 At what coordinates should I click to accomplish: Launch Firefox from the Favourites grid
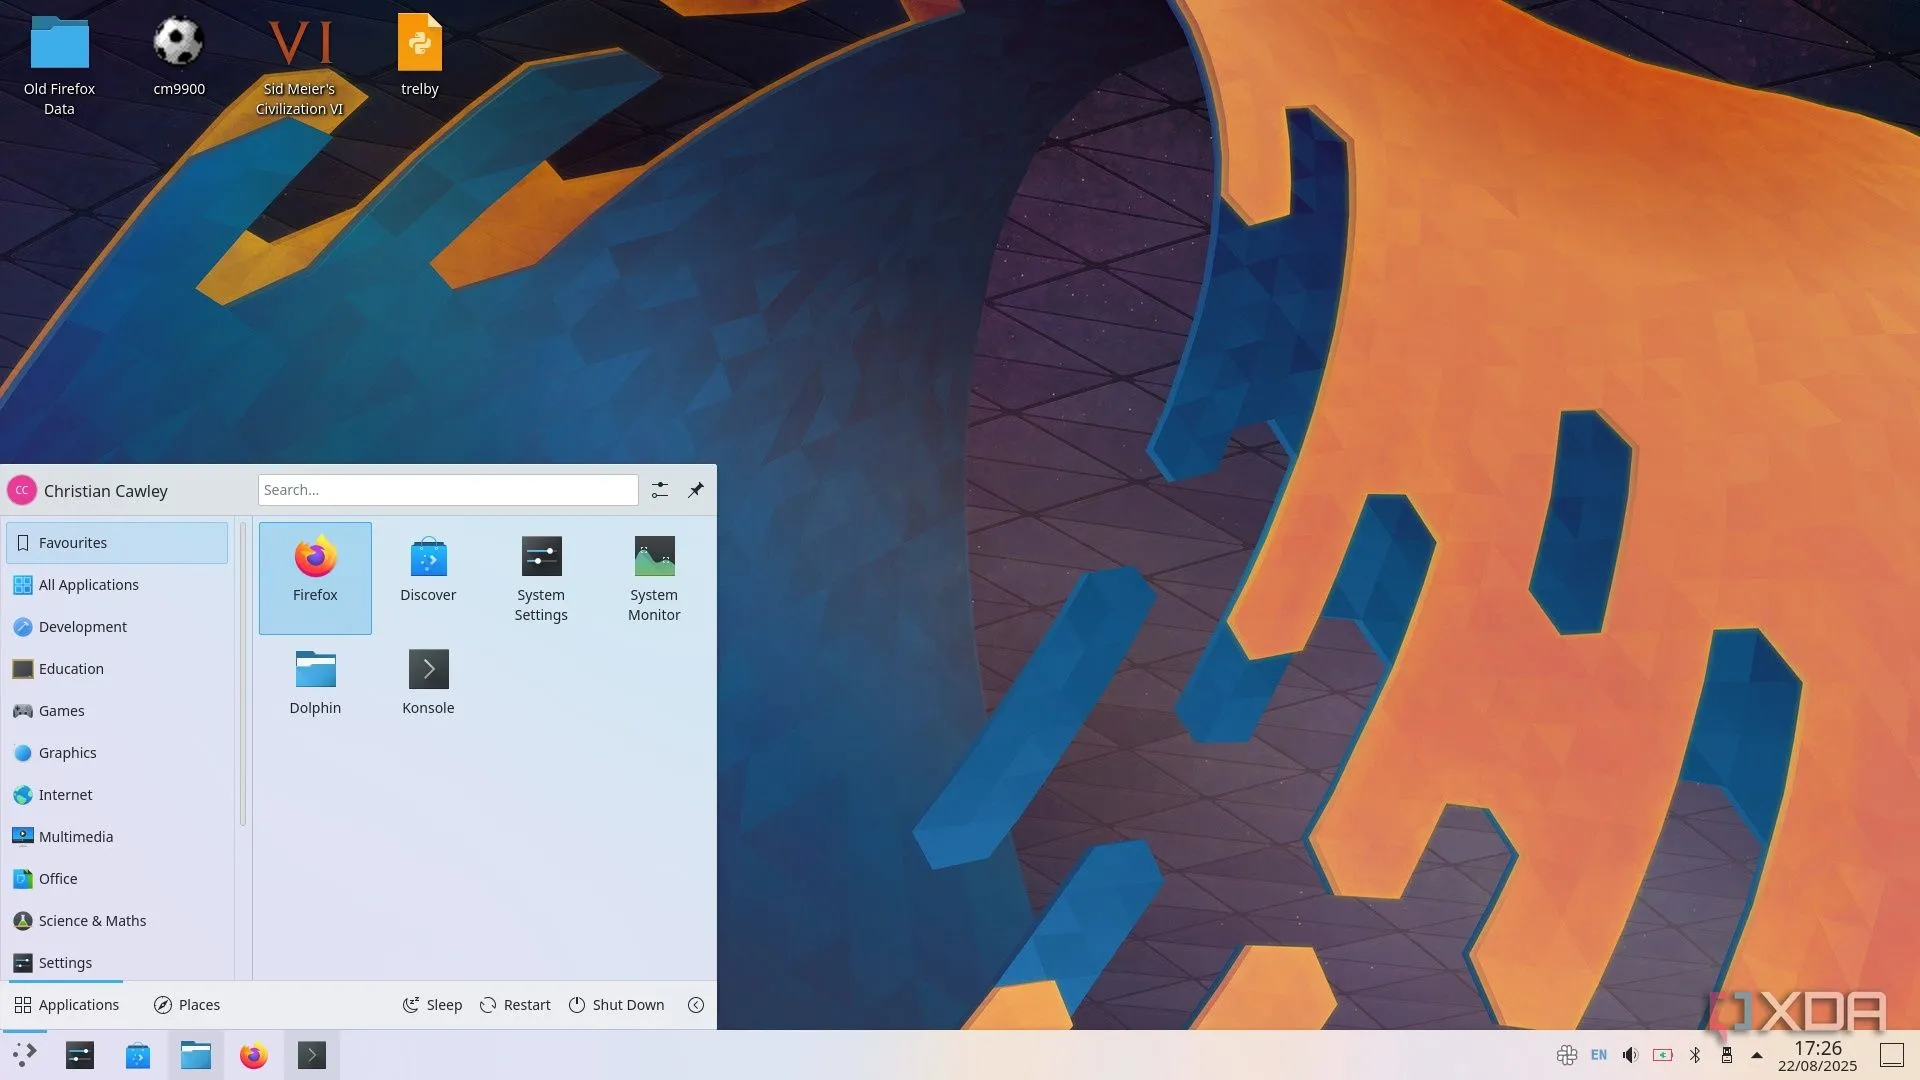315,578
